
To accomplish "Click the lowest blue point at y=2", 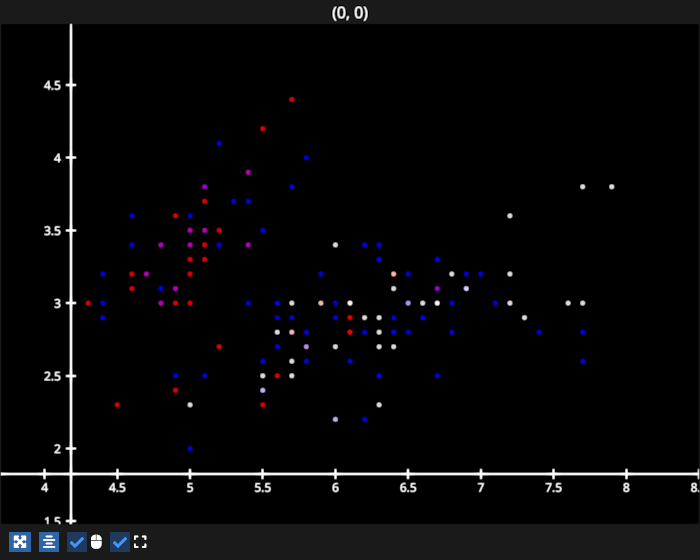I will click(x=190, y=449).
